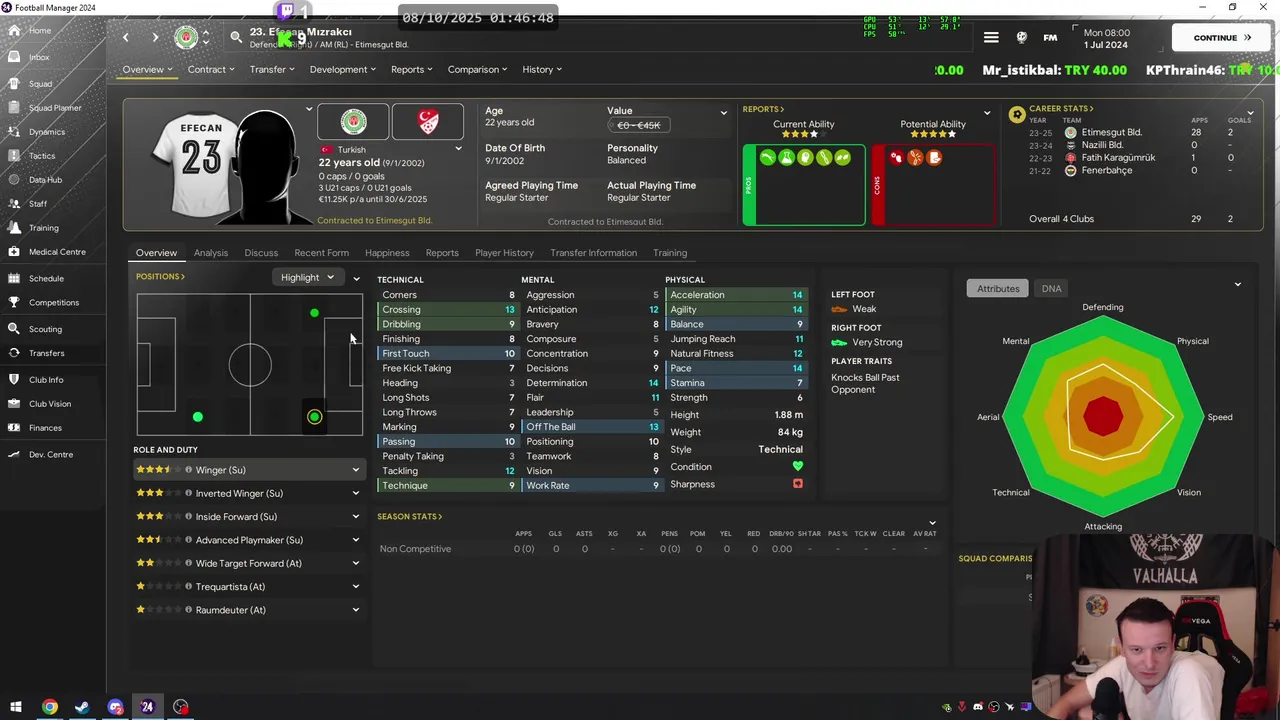Open Tactics screen from sidebar
Viewport: 1280px width, 720px height.
[x=42, y=156]
